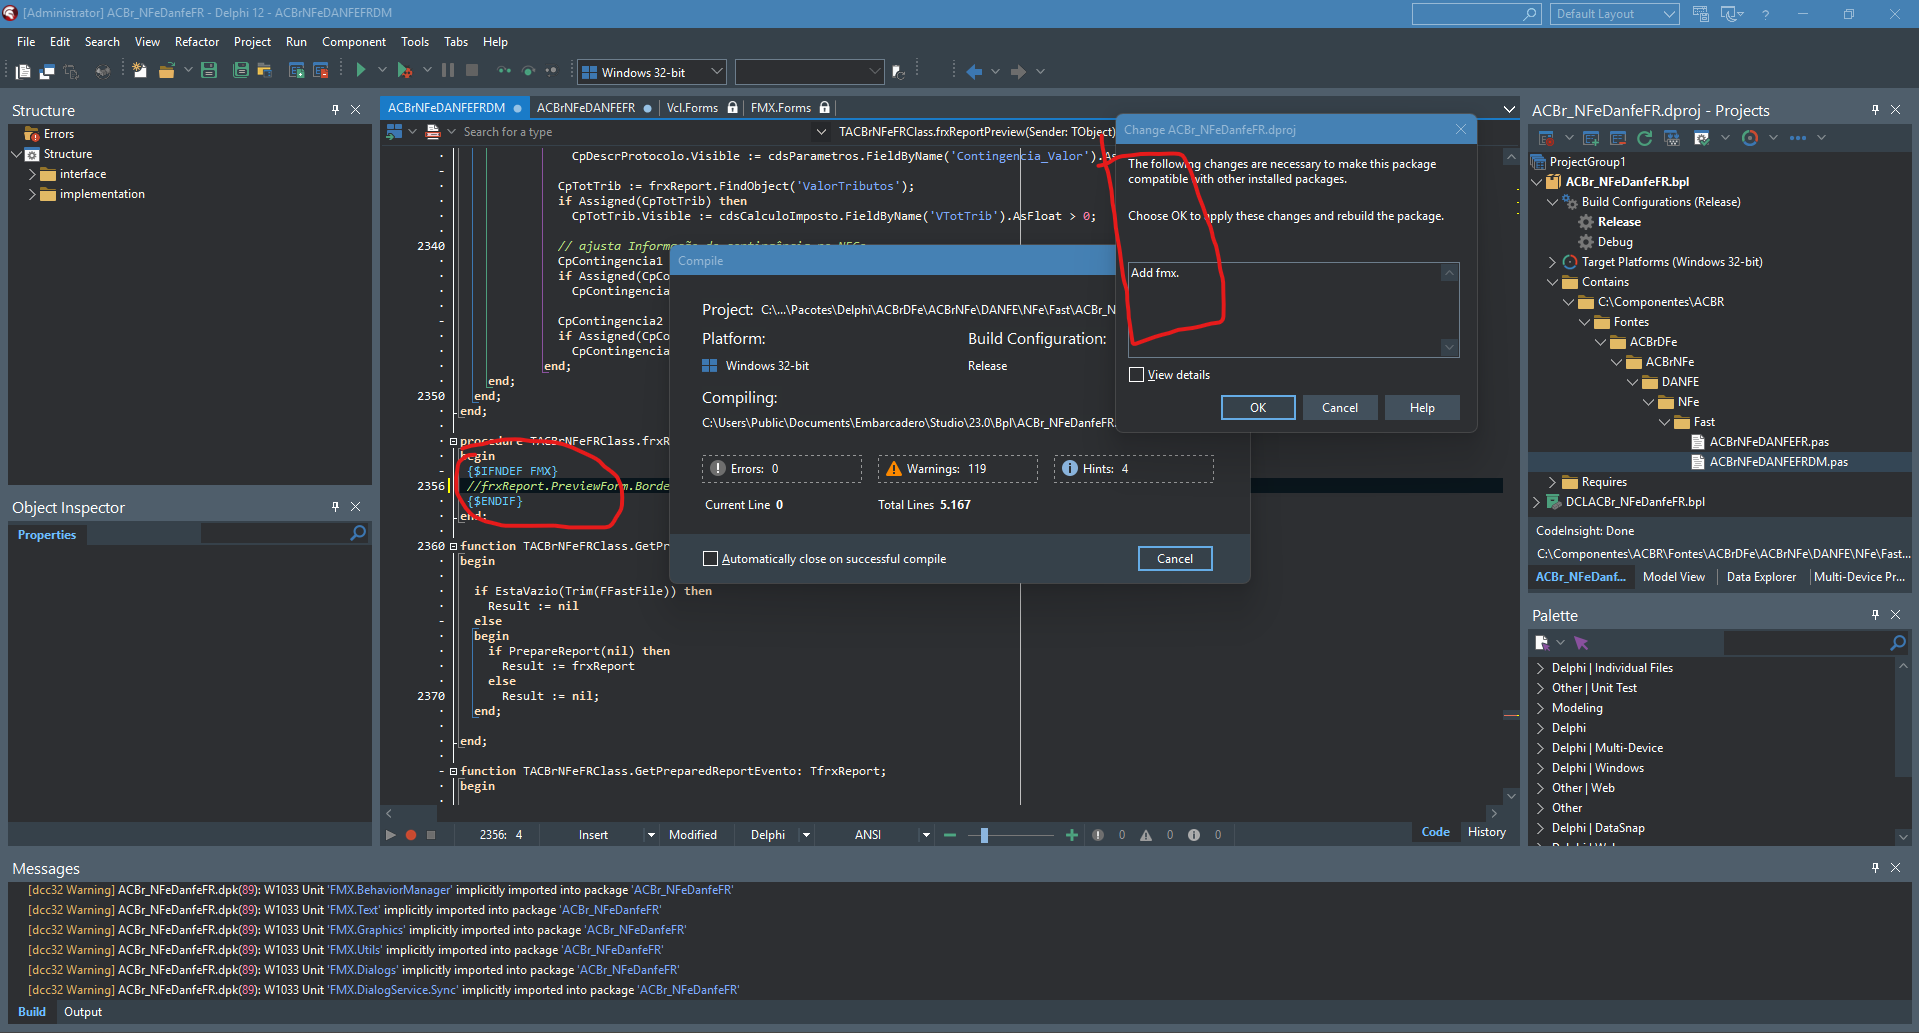This screenshot has height=1033, width=1919.
Task: Click the forward navigation arrow
Action: tap(1018, 71)
